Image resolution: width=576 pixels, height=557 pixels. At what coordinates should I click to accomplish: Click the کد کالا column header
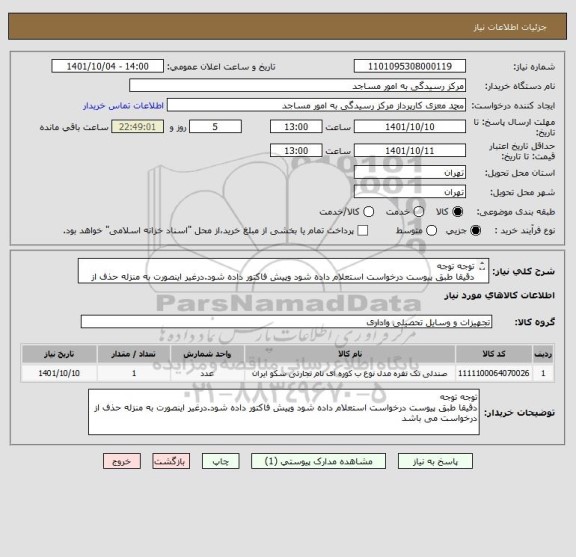click(494, 354)
